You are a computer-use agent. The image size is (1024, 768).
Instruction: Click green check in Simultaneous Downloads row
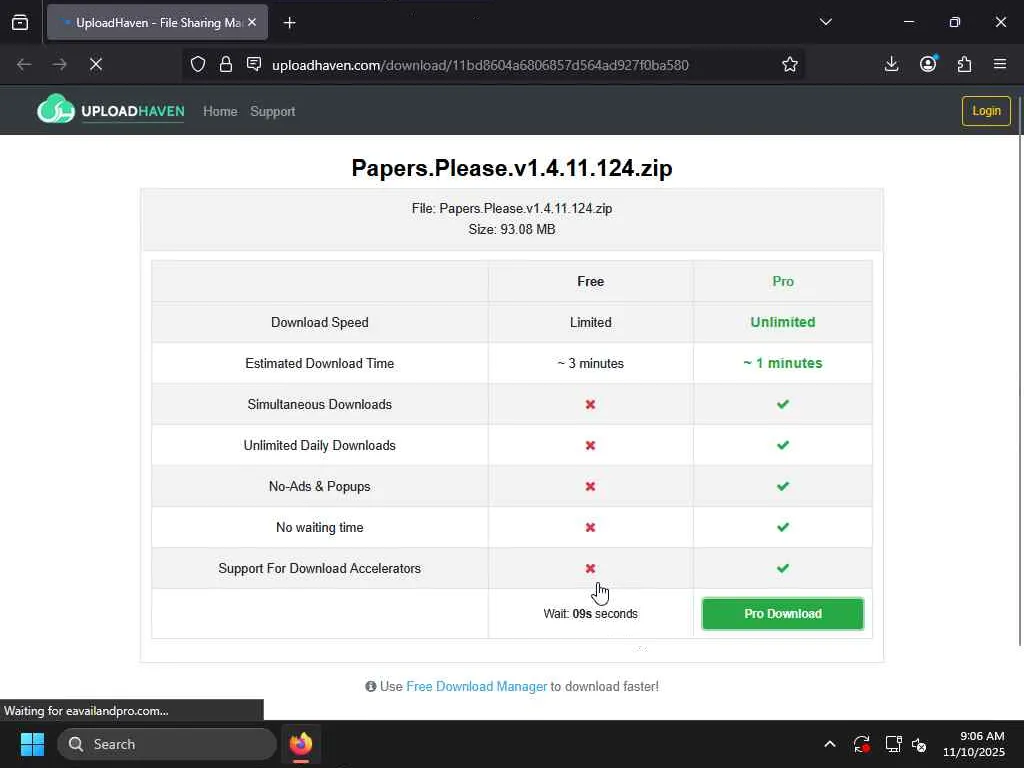pos(782,404)
